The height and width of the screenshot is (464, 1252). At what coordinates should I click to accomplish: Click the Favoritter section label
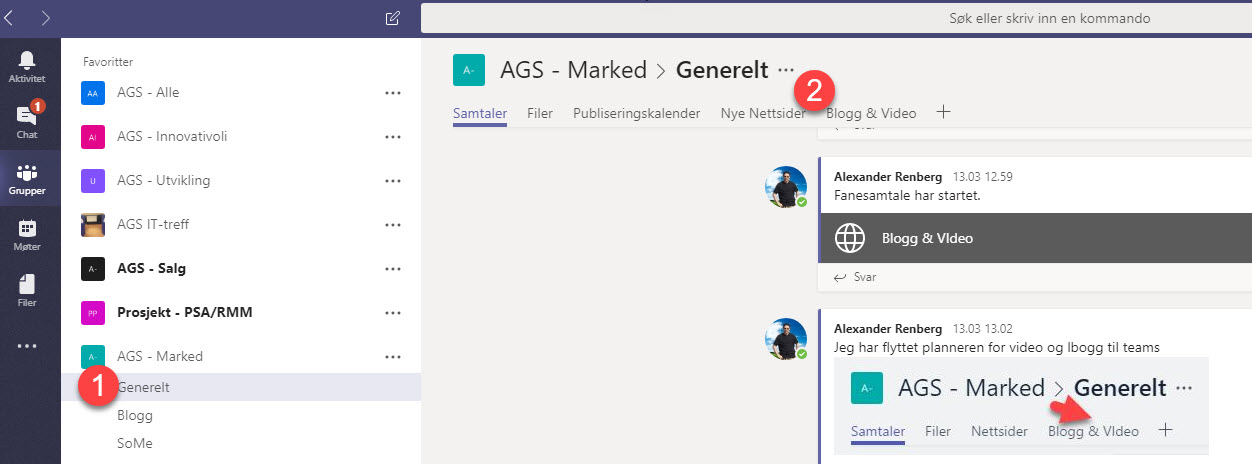click(108, 62)
